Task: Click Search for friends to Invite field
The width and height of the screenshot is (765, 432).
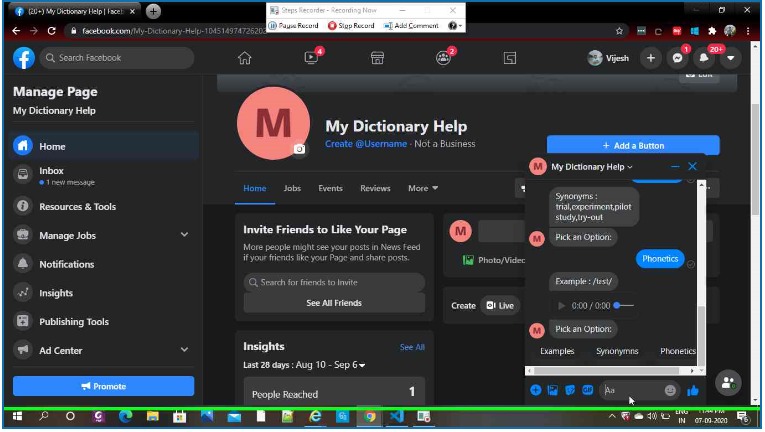Action: click(x=334, y=283)
